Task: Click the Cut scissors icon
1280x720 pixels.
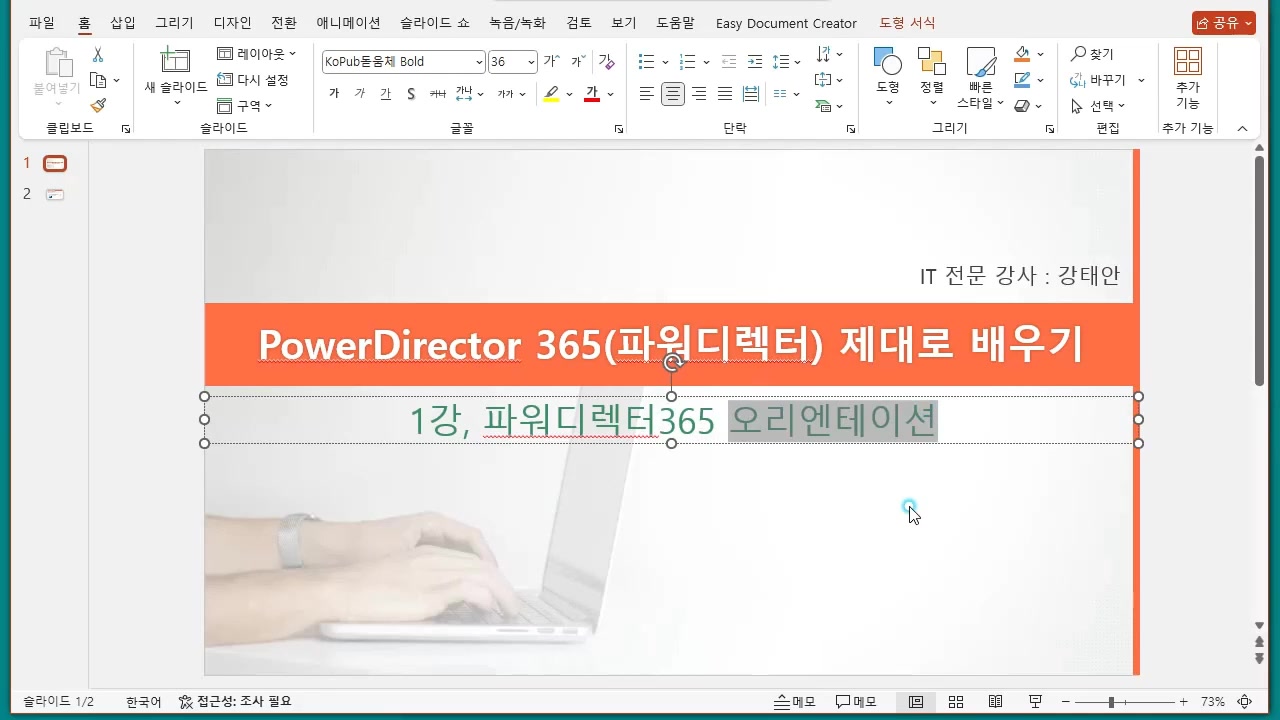Action: pyautogui.click(x=98, y=55)
